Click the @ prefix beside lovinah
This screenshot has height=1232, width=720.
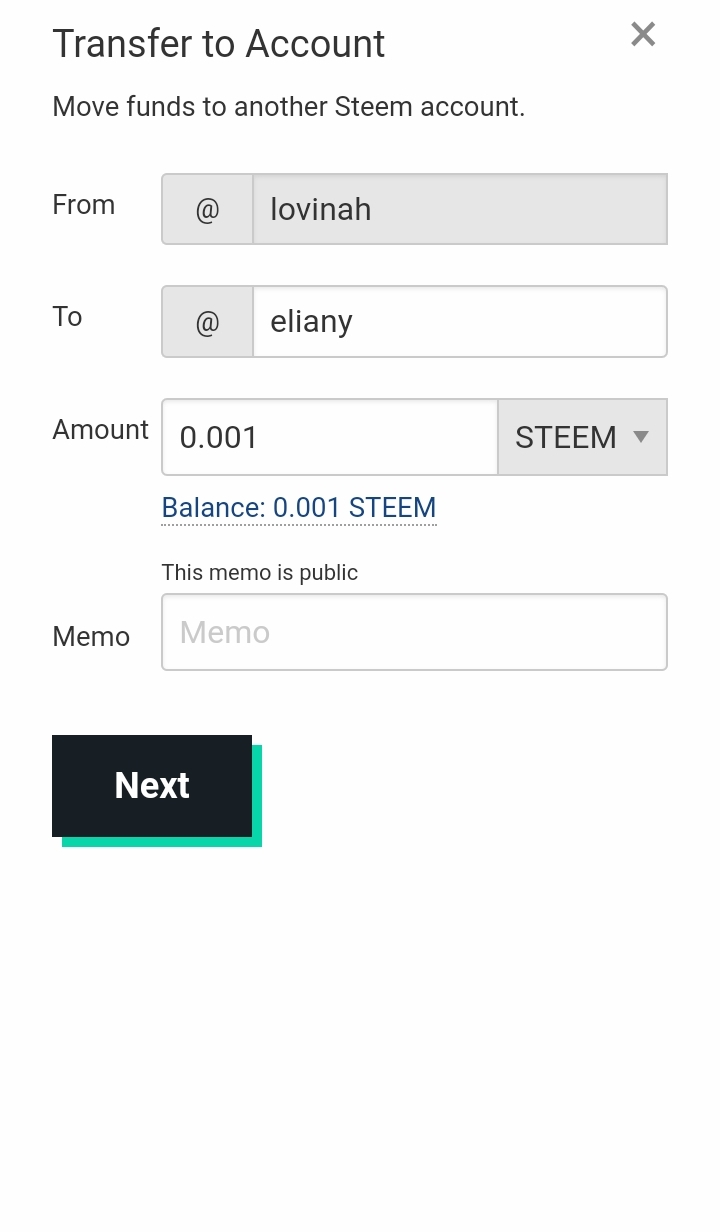click(207, 210)
